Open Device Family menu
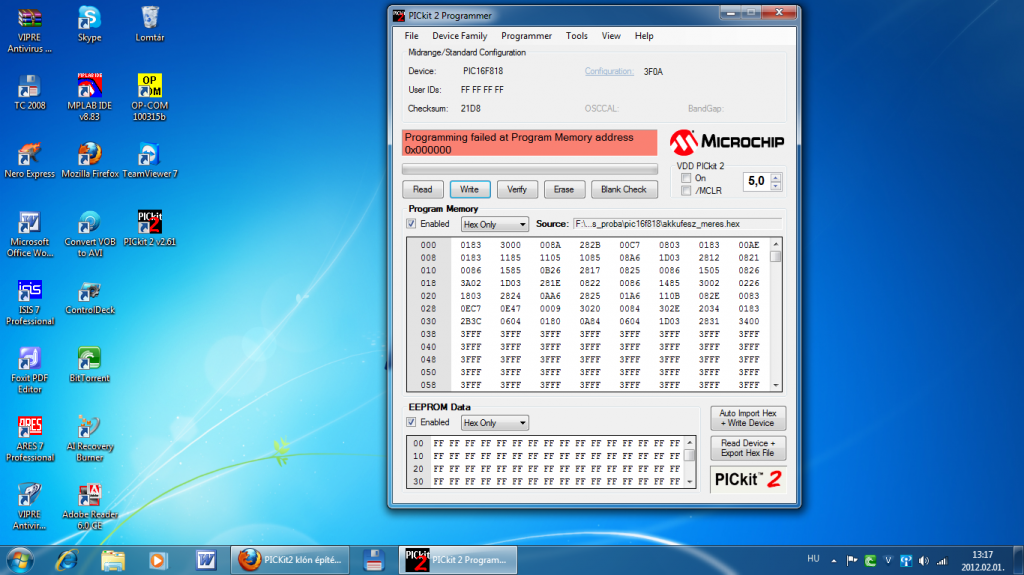The image size is (1024, 575). pos(460,36)
